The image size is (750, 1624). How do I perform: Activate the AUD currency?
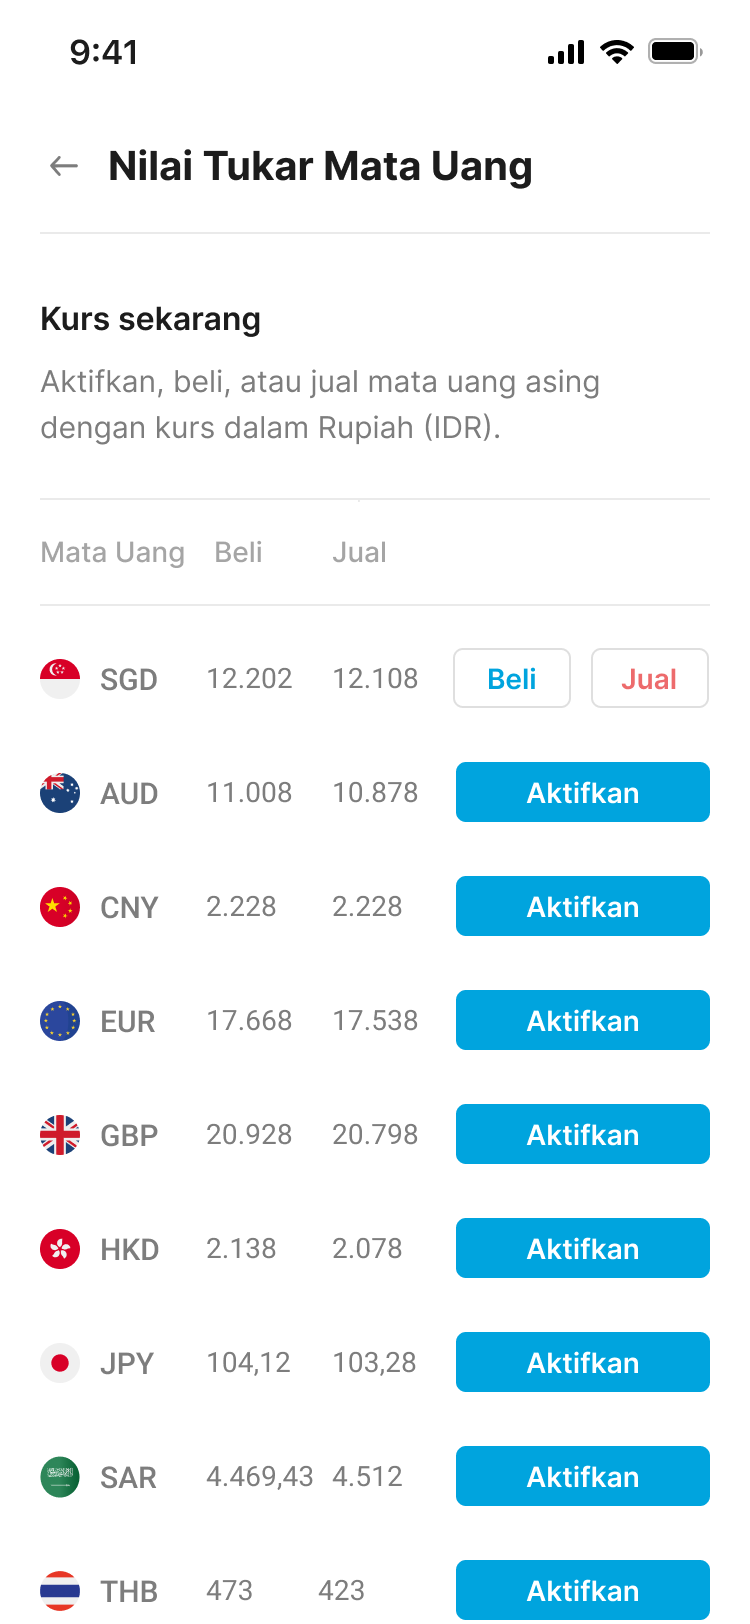coord(582,793)
